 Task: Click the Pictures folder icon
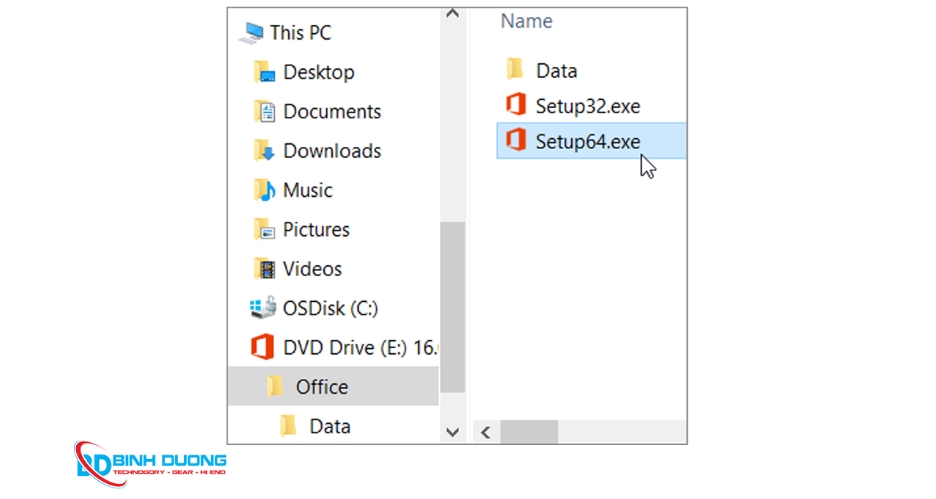pos(264,230)
